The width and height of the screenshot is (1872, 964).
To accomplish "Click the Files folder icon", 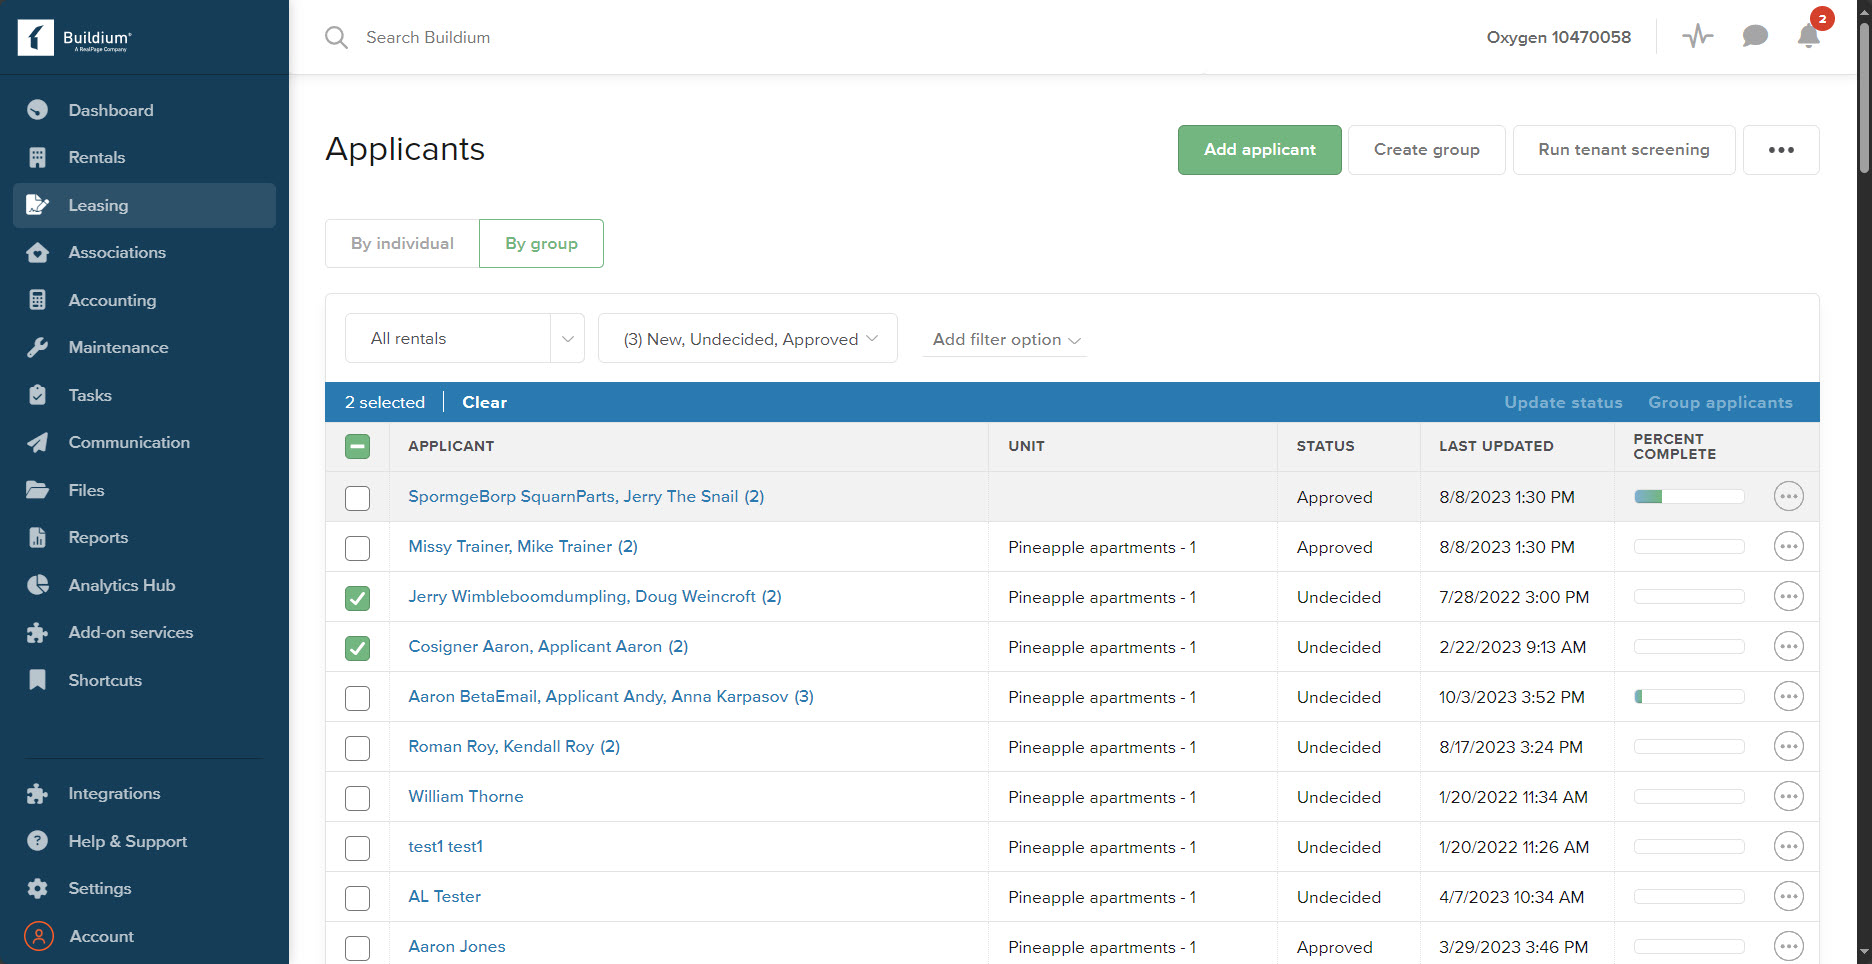I will click(x=38, y=490).
